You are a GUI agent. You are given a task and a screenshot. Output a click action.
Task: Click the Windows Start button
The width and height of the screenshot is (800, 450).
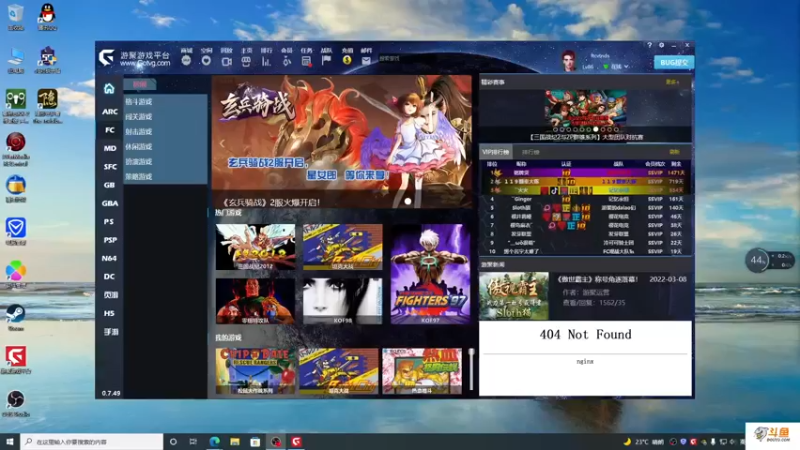10,442
